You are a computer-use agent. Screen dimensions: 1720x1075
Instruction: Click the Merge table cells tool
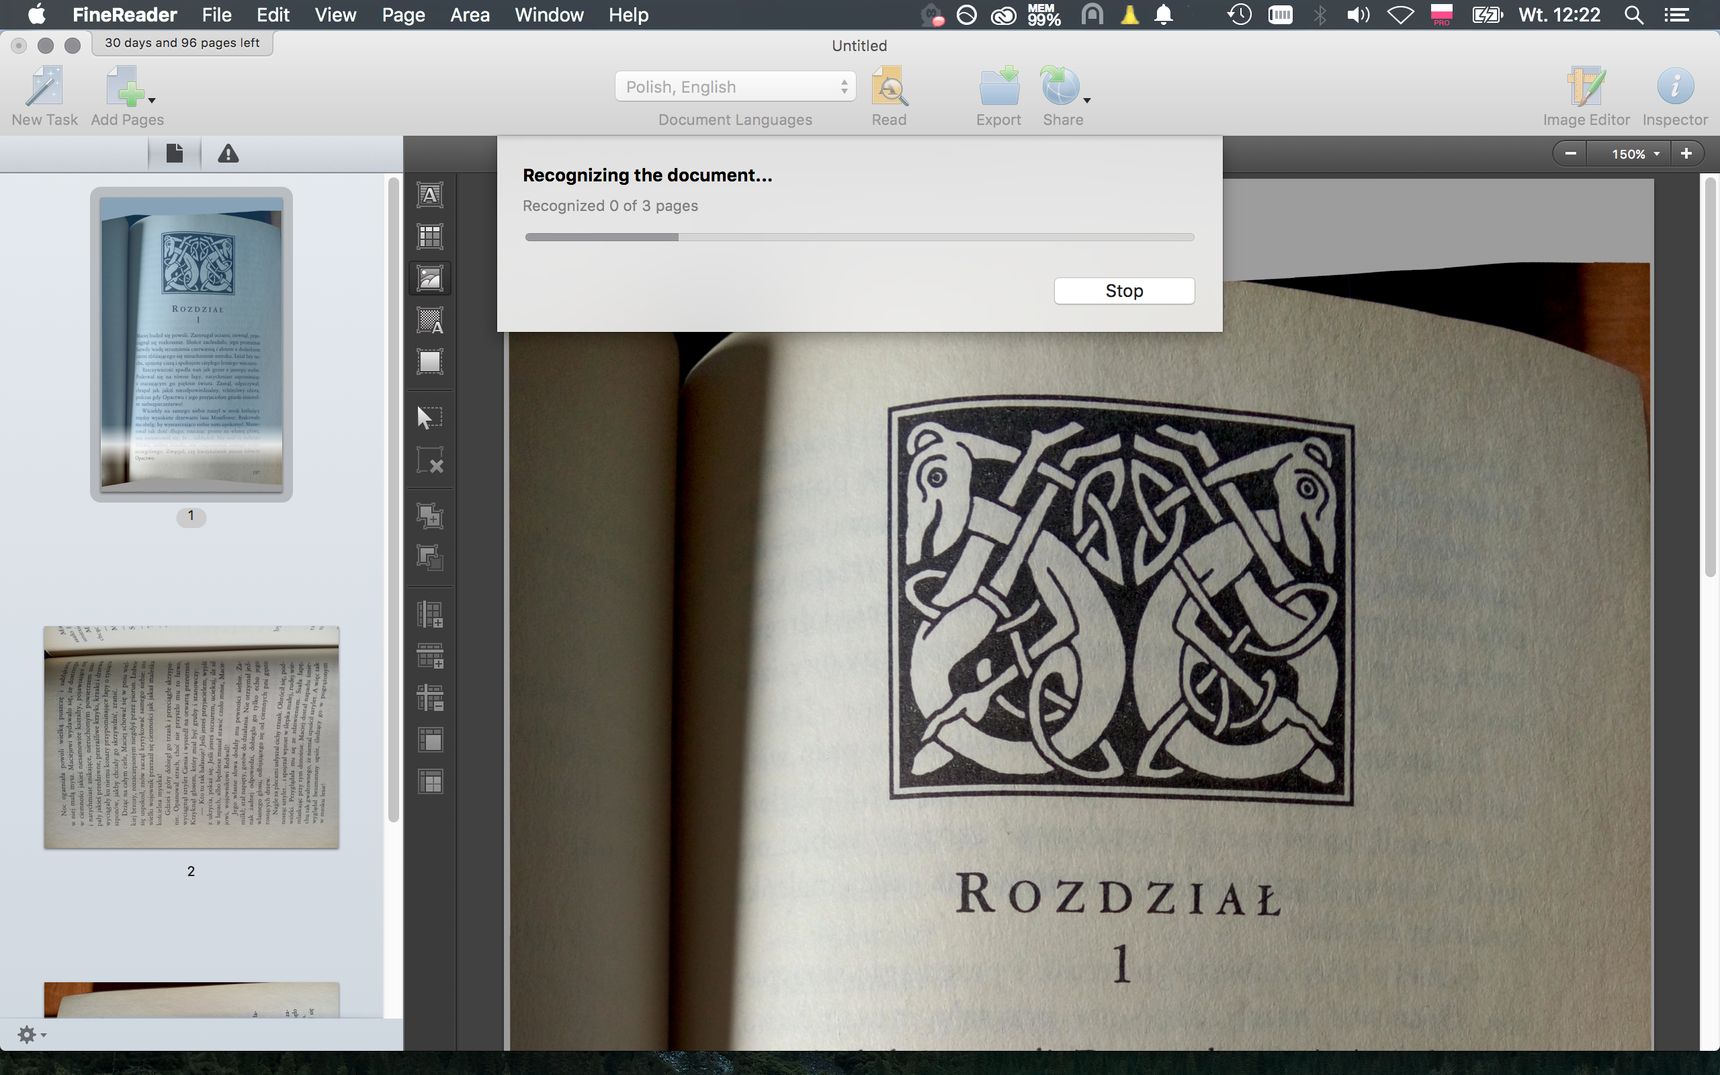[430, 740]
